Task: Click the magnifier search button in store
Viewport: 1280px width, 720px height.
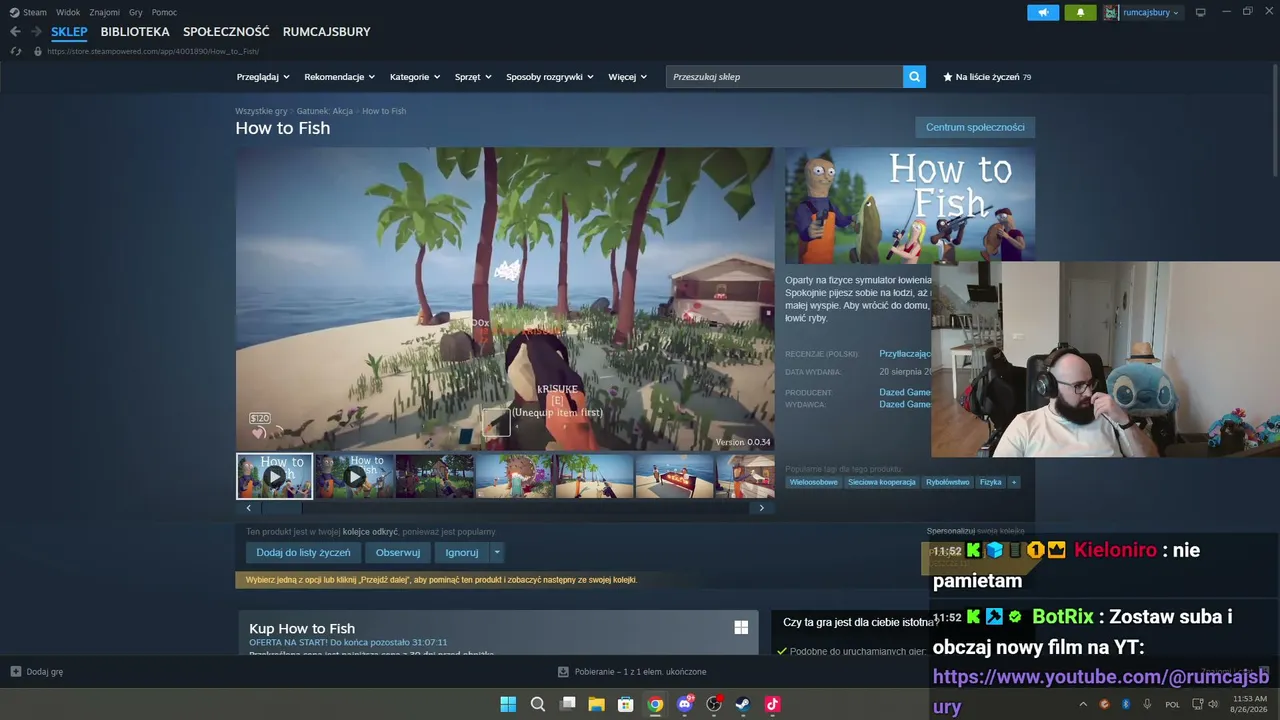Action: pos(914,77)
